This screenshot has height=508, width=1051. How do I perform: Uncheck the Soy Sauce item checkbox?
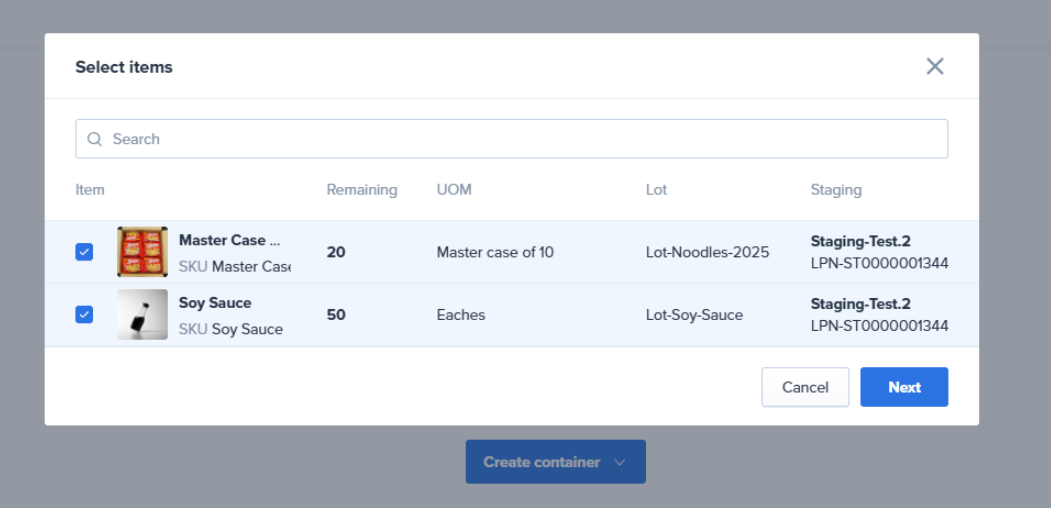click(84, 314)
